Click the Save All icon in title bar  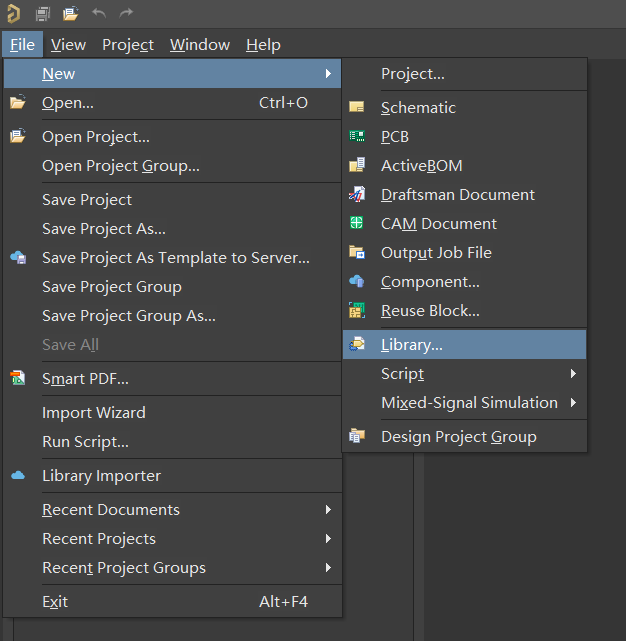43,13
